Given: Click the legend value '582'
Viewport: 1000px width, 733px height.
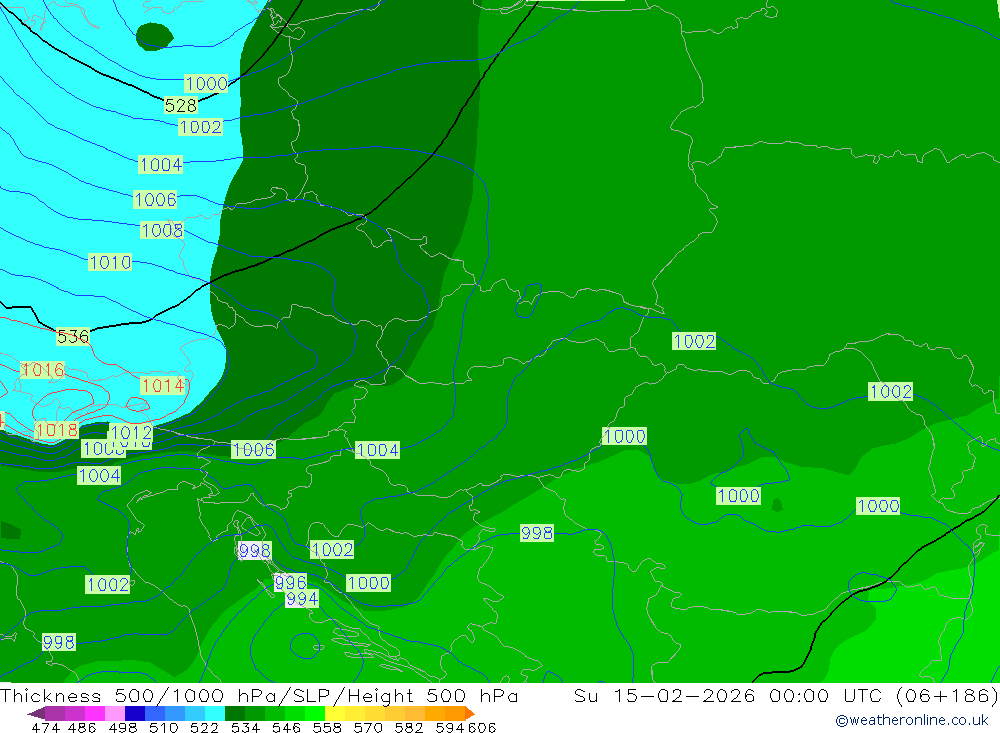Looking at the screenshot, I should click(408, 727).
